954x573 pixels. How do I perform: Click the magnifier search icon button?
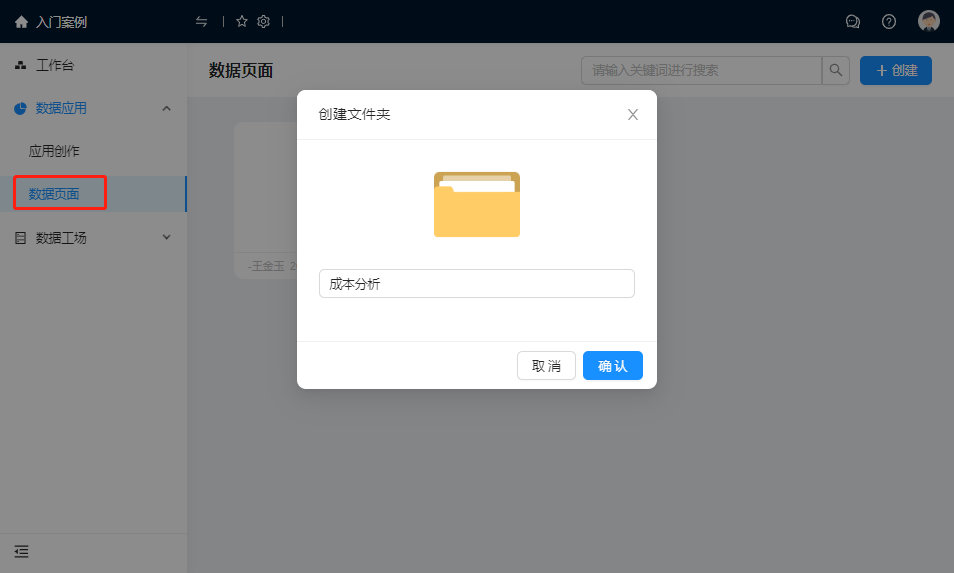coord(835,71)
